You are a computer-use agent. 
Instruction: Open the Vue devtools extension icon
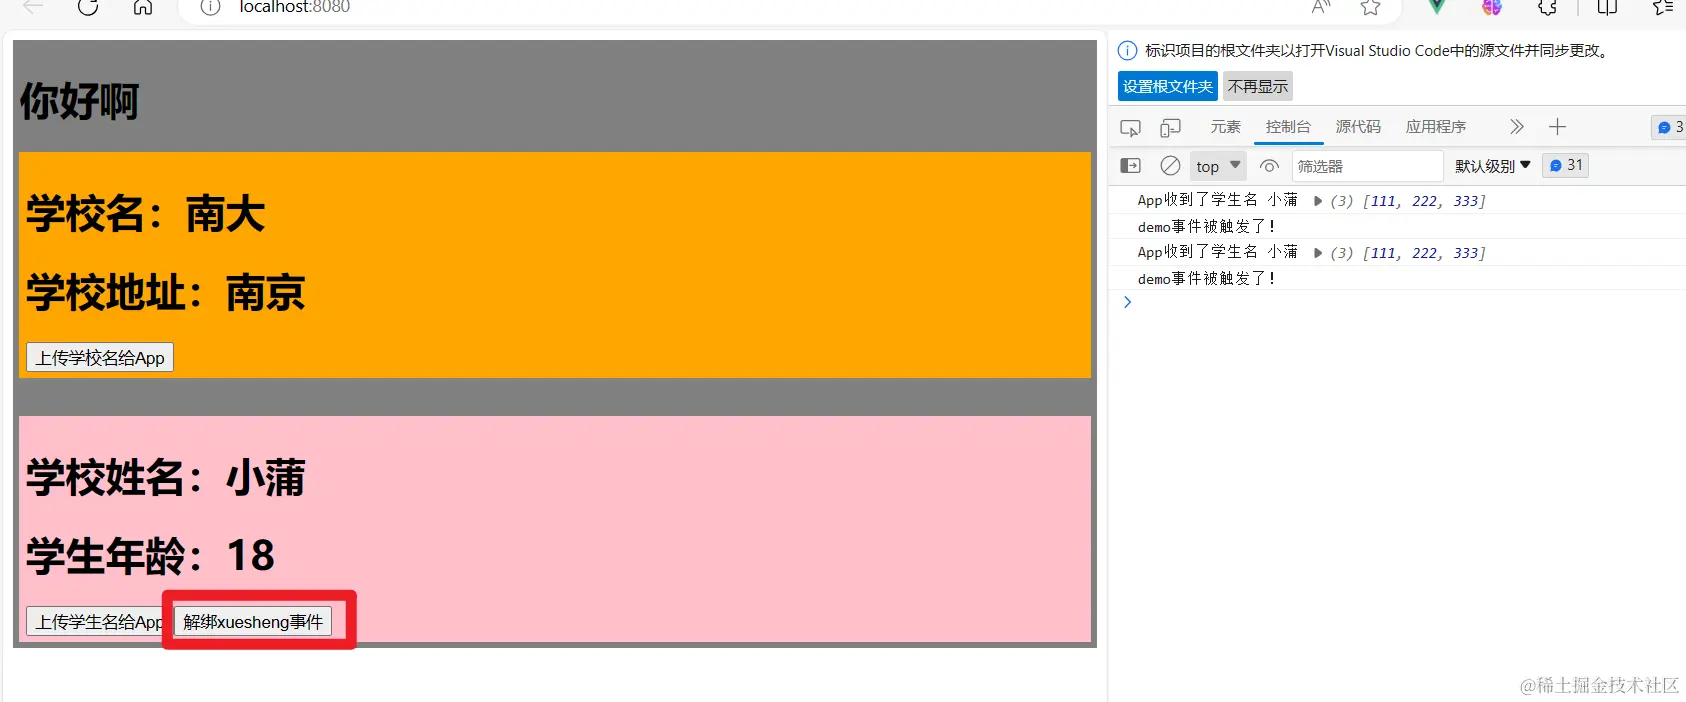1437,7
